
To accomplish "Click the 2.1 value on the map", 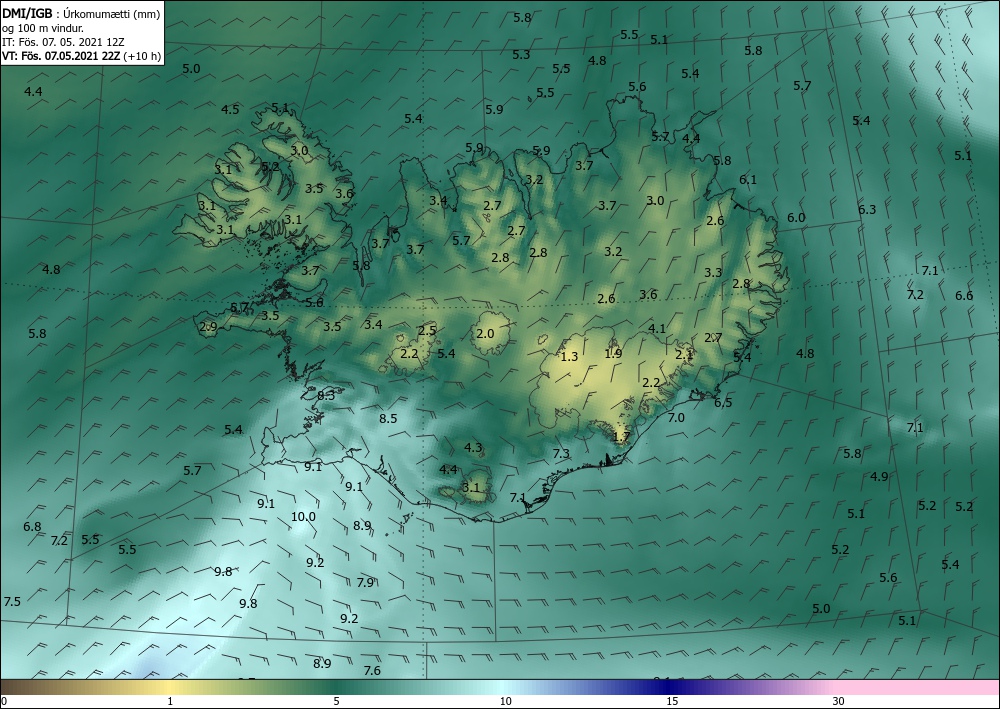I will 684,354.
